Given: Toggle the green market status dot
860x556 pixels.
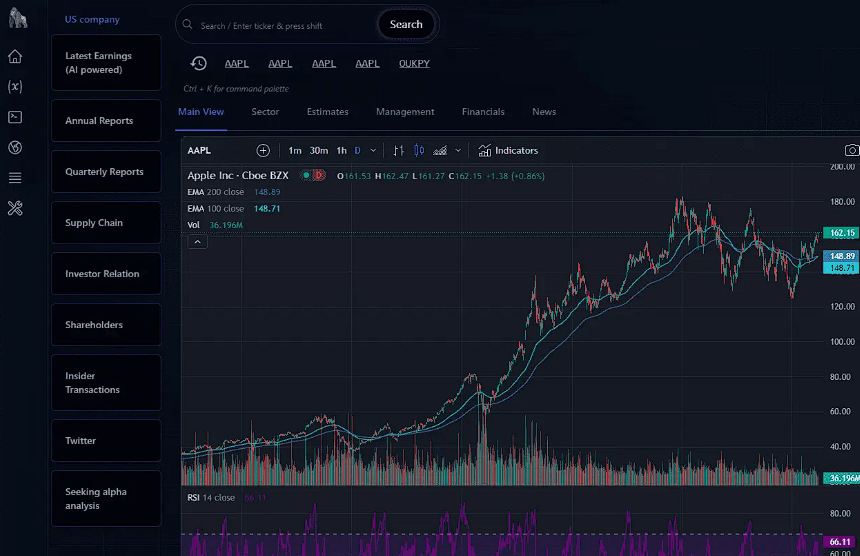Looking at the screenshot, I should coord(306,175).
